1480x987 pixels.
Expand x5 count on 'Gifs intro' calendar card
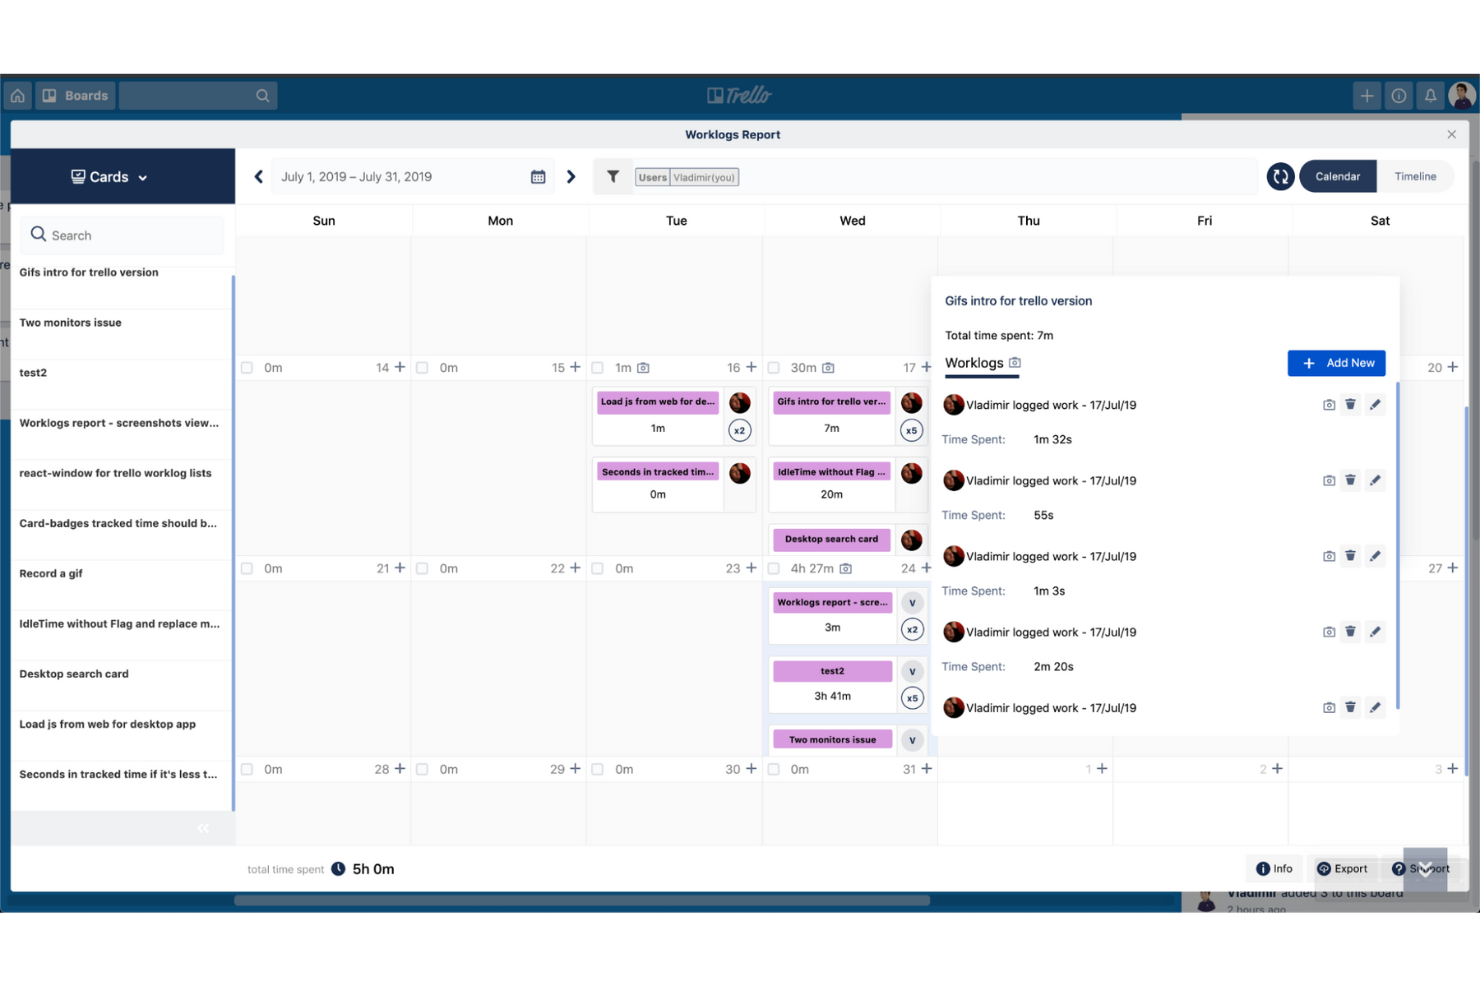click(x=912, y=431)
